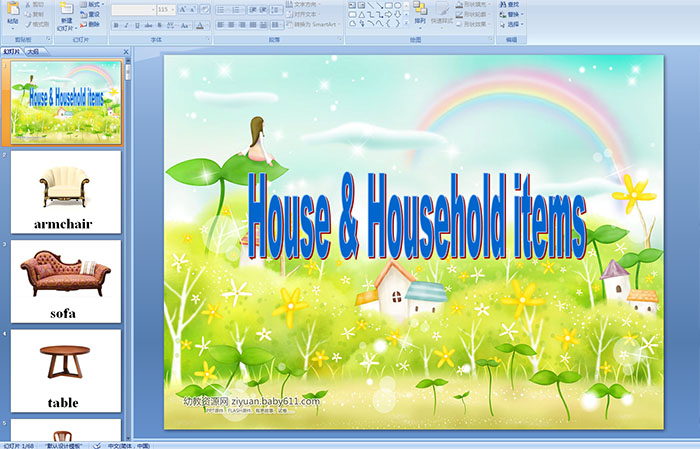Click the Shape Effects icon

459,24
